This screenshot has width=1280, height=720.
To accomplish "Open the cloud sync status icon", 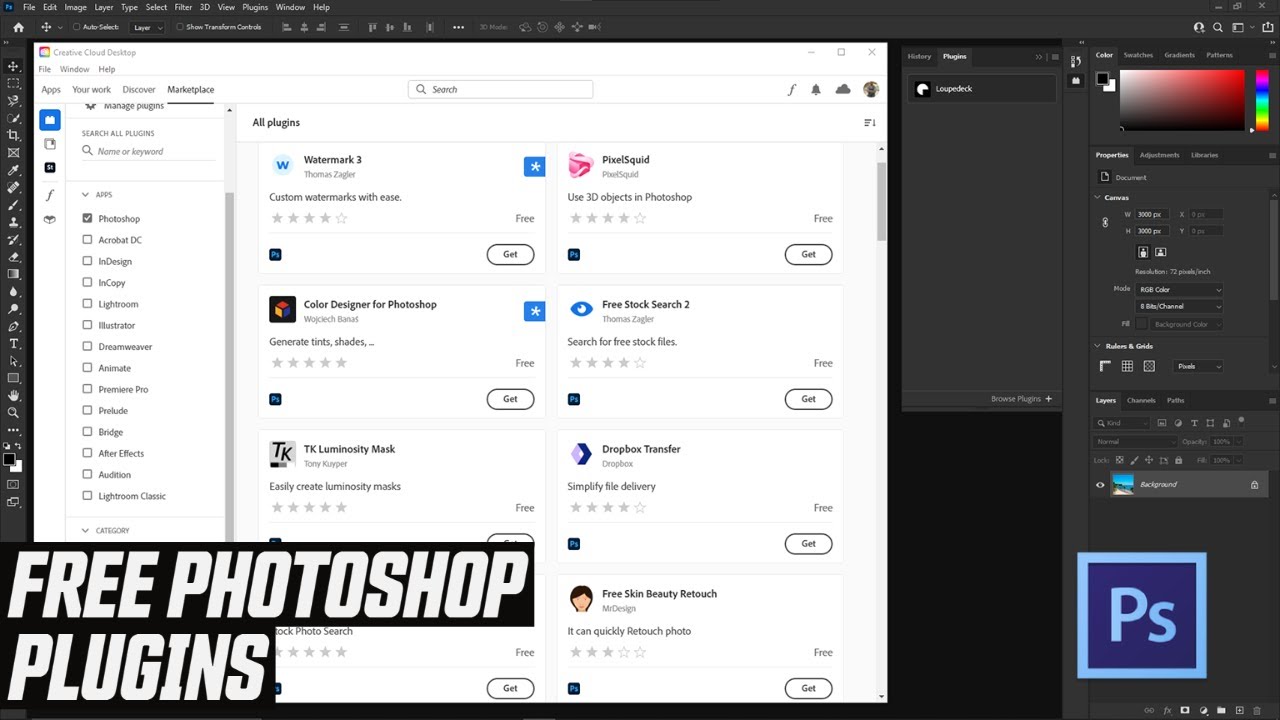I will [843, 90].
